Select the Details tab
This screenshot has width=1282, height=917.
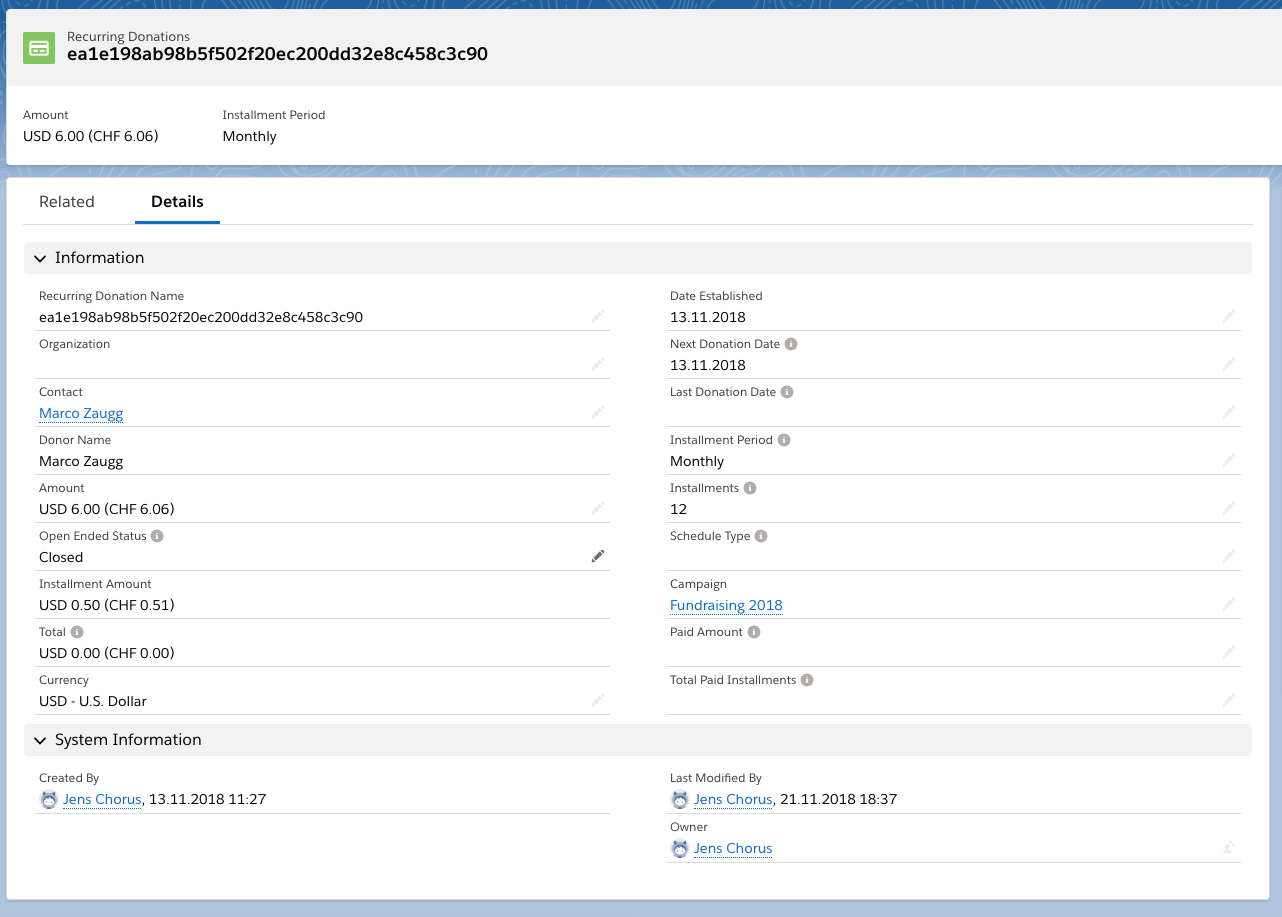coord(177,202)
